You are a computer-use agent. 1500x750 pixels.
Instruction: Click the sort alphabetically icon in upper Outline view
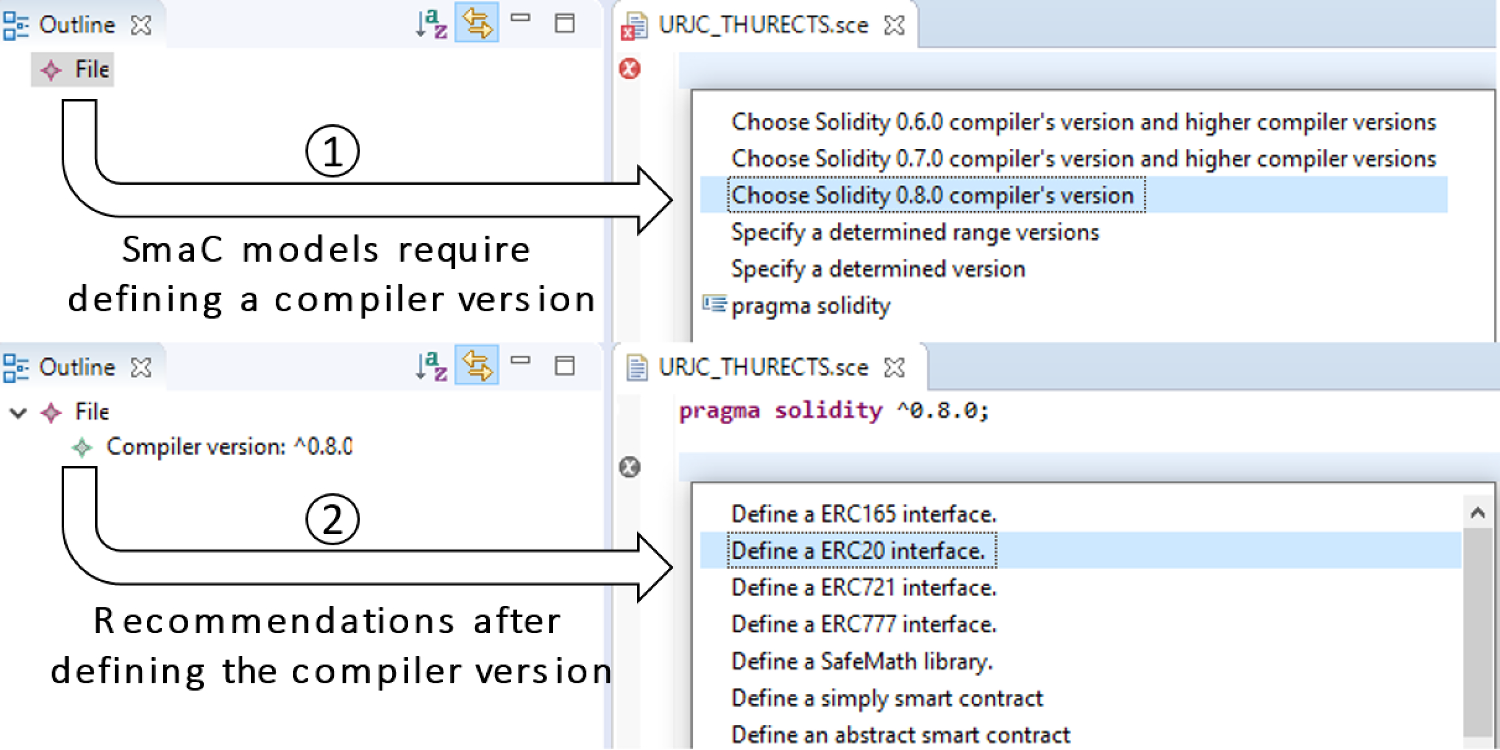coord(432,24)
